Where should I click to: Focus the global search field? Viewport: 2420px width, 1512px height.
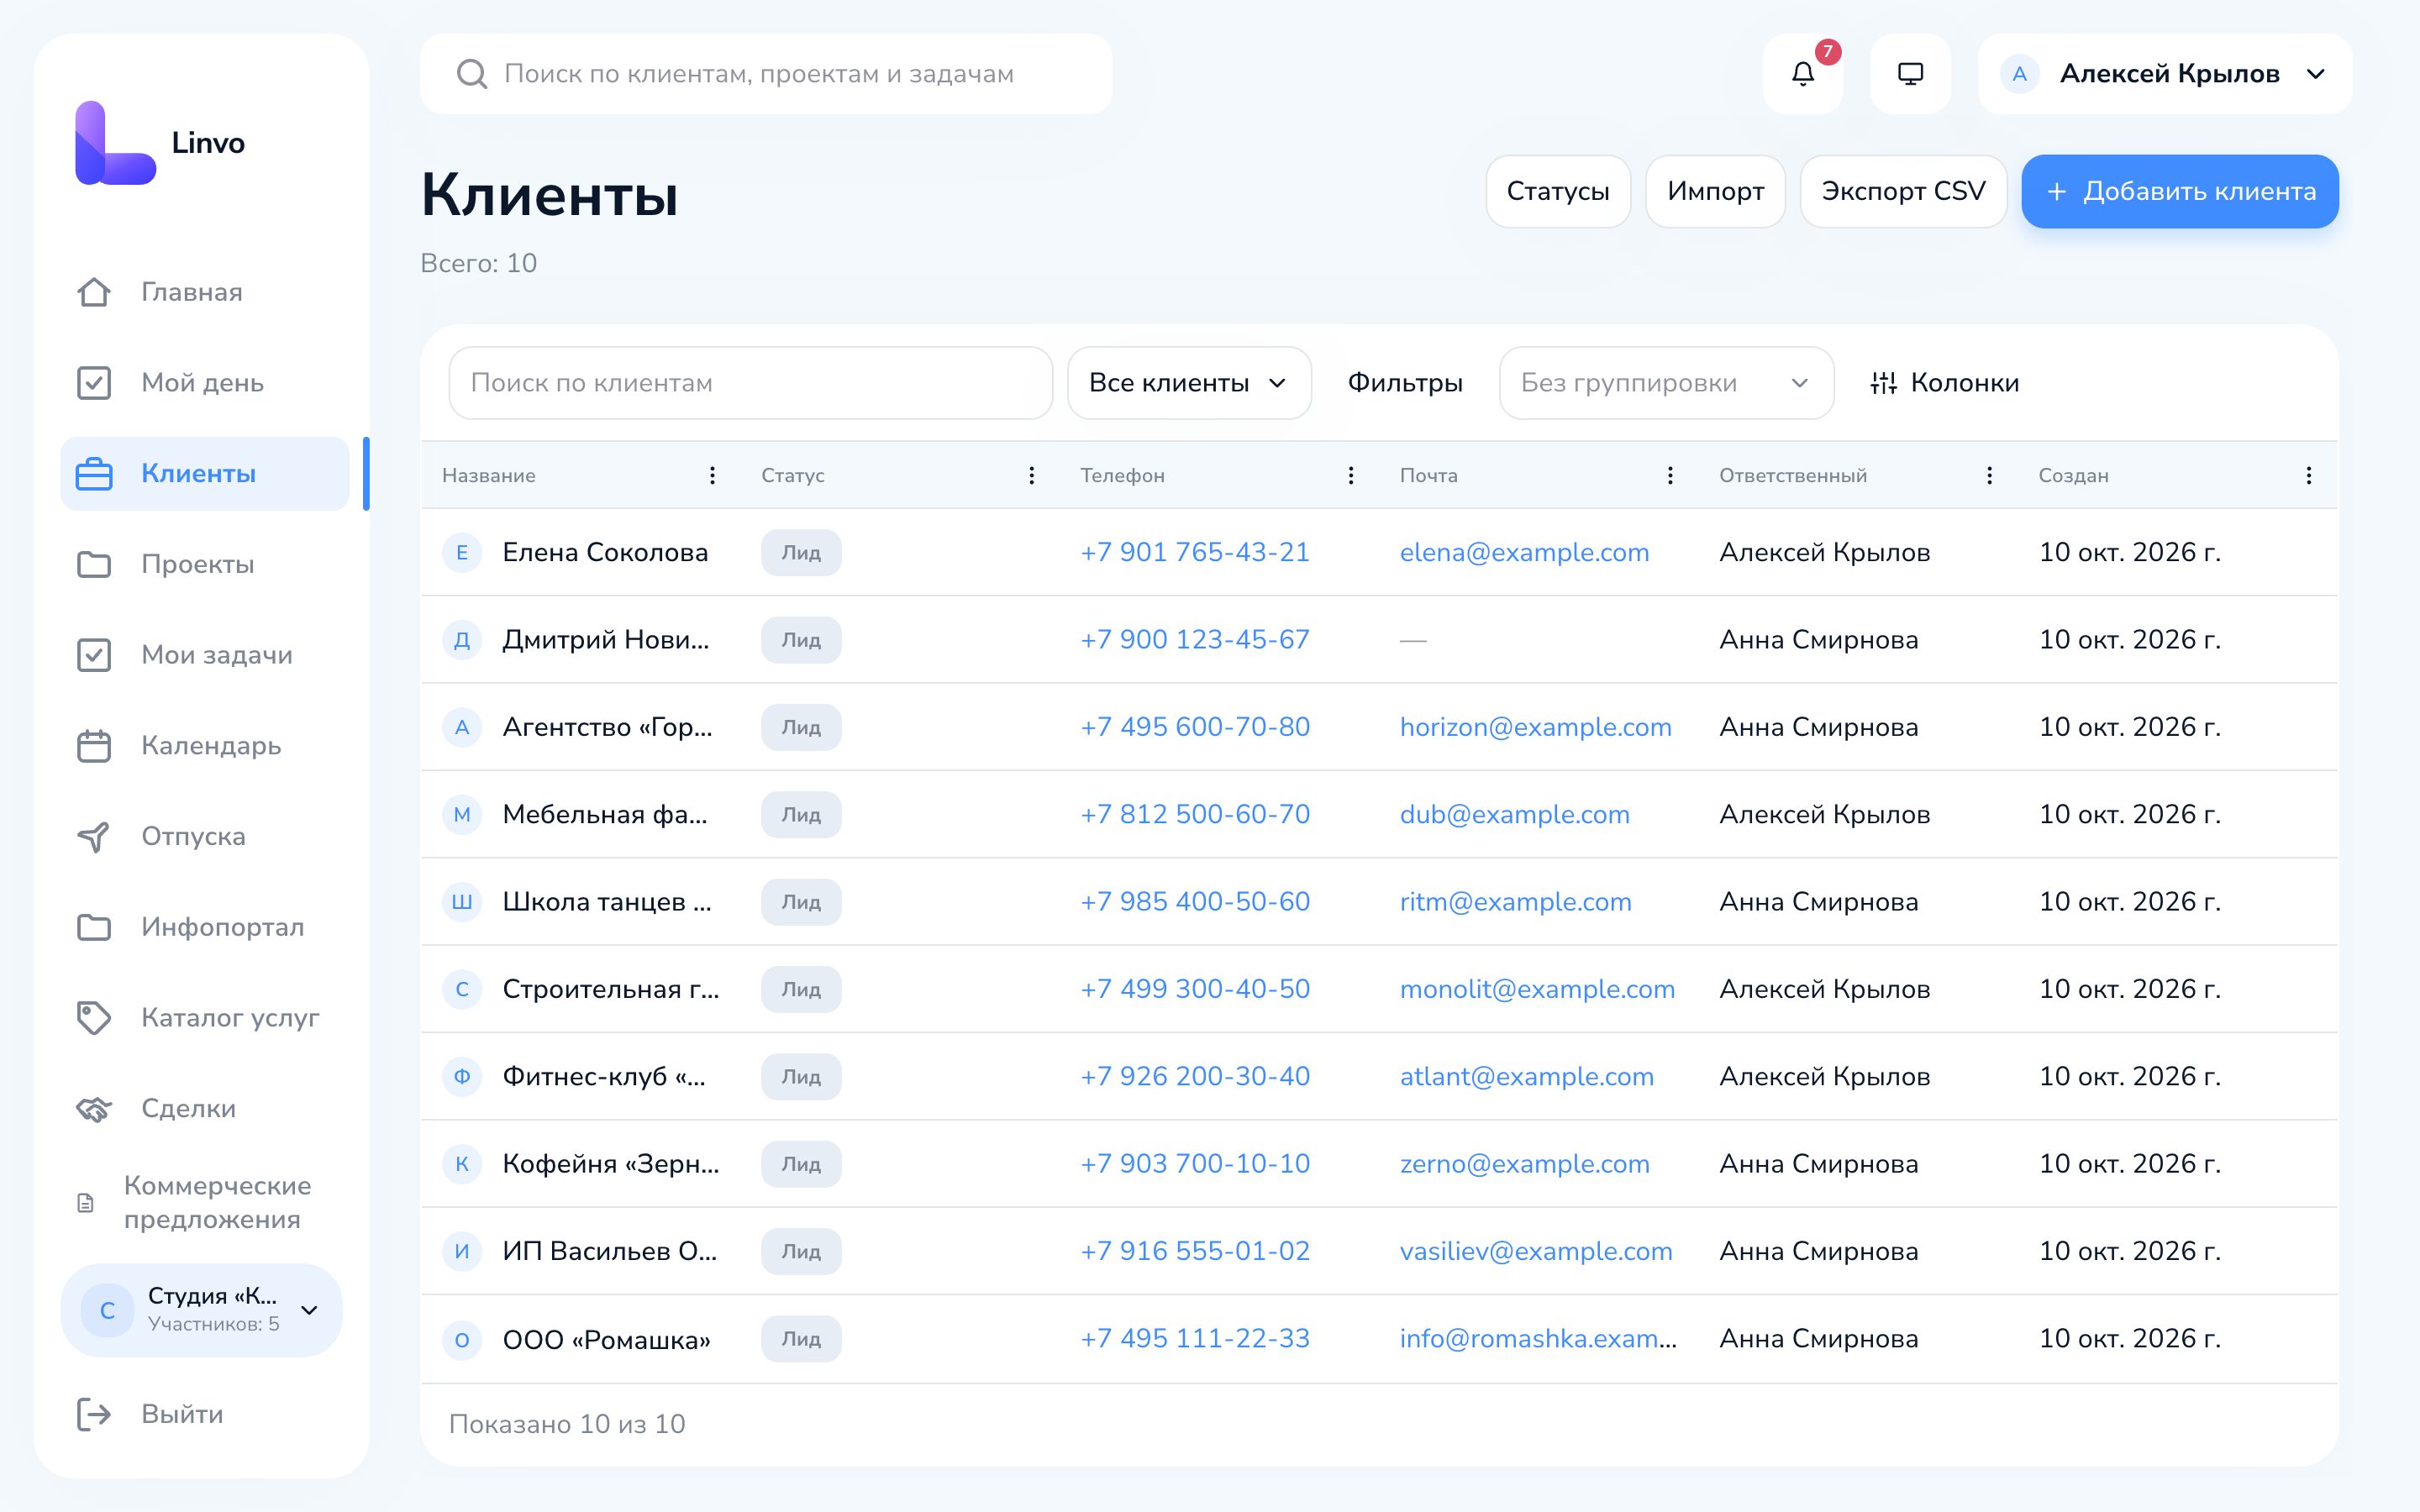766,74
